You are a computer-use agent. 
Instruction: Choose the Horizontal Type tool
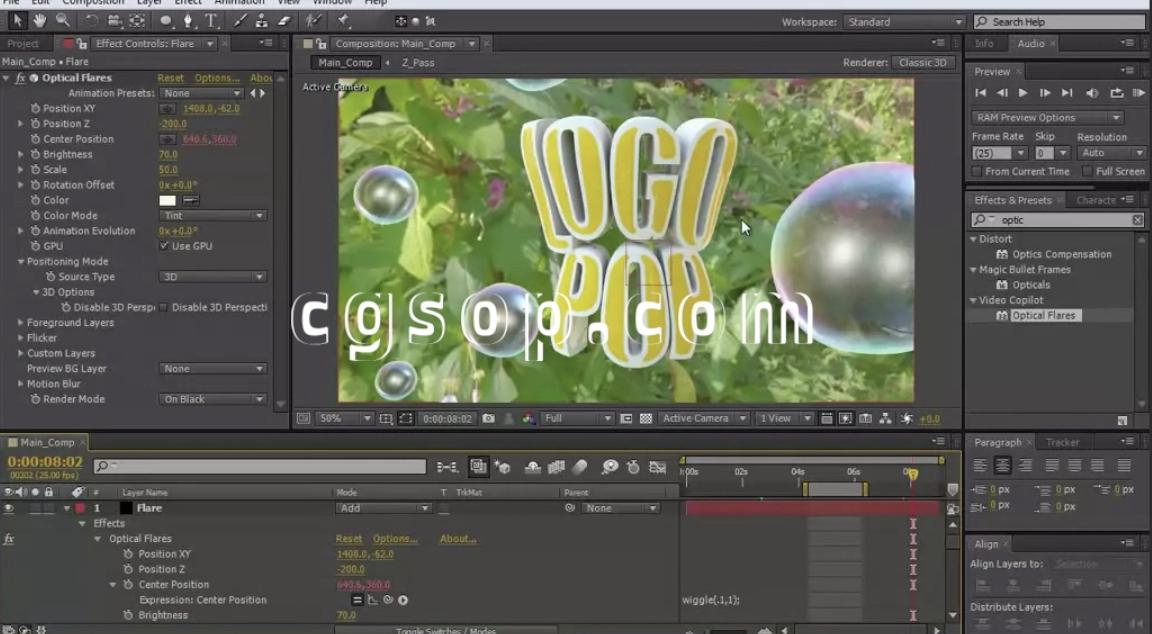pyautogui.click(x=212, y=20)
